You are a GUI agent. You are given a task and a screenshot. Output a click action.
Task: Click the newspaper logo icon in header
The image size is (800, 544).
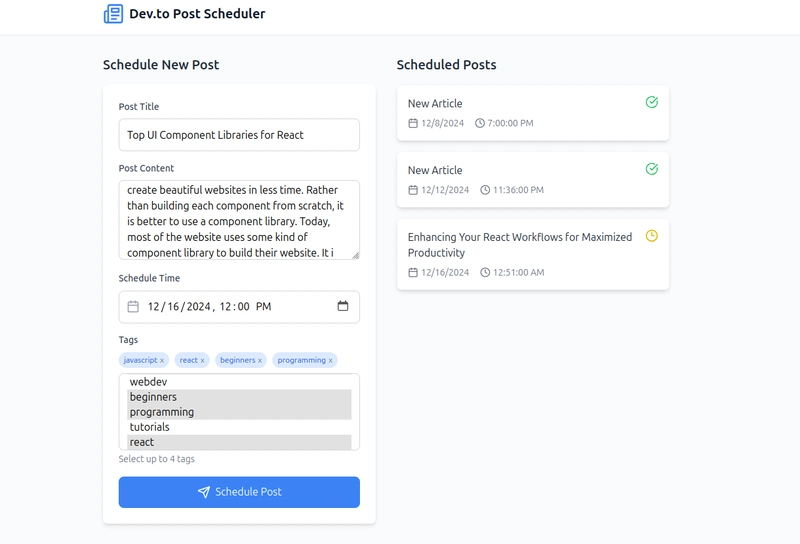point(113,14)
